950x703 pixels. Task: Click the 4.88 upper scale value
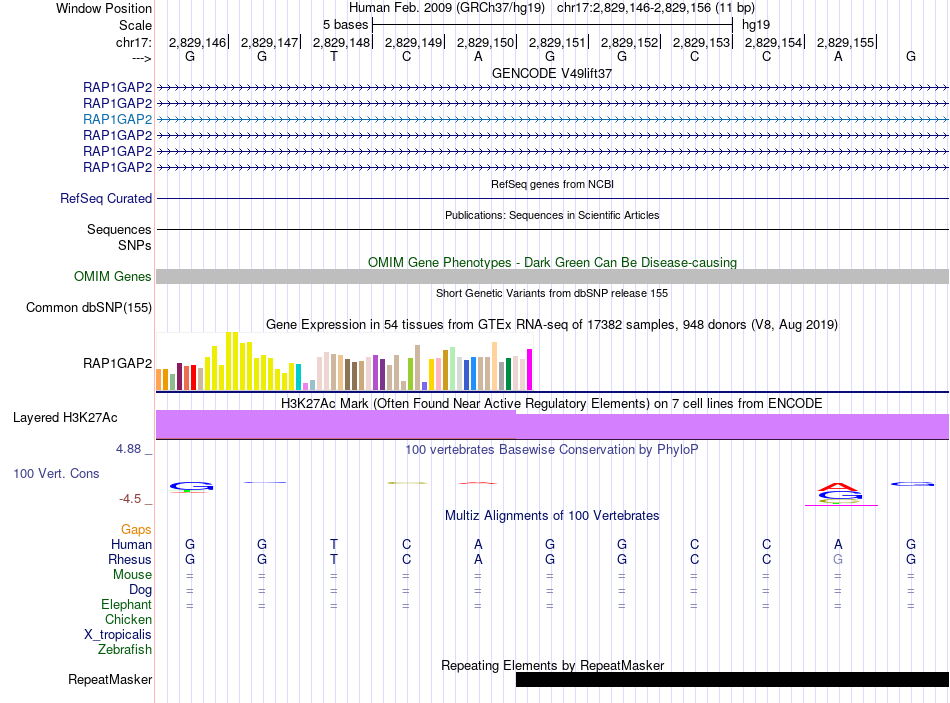click(x=128, y=449)
